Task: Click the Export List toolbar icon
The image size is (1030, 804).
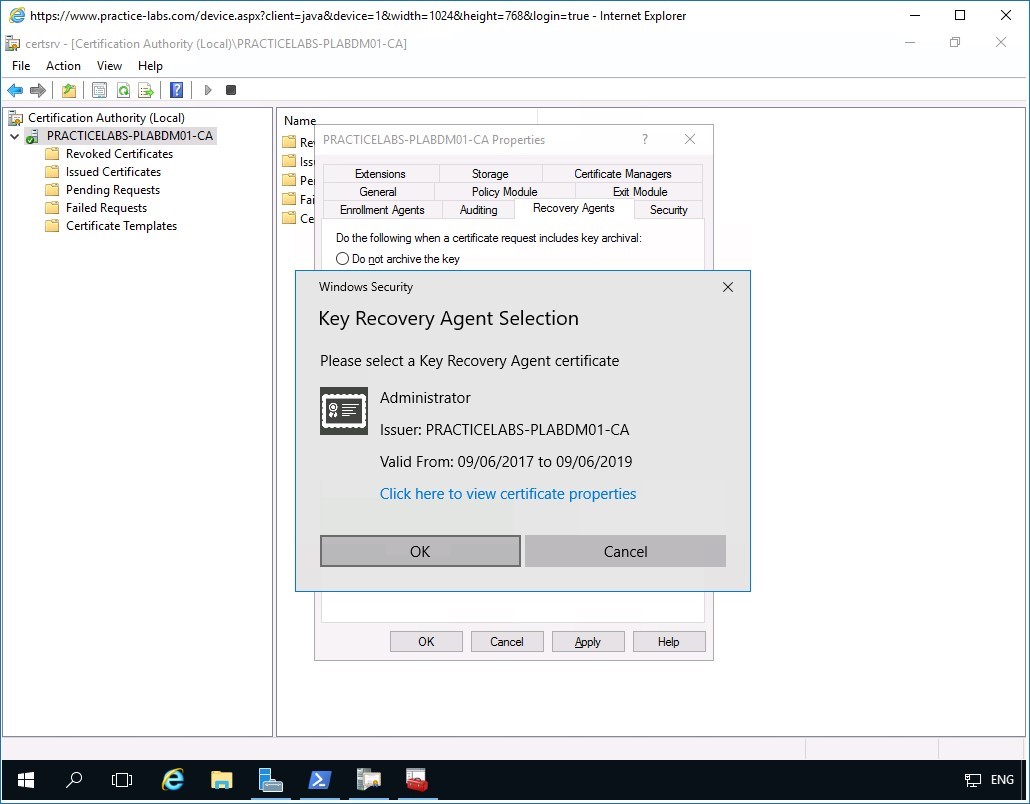Action: coord(146,90)
